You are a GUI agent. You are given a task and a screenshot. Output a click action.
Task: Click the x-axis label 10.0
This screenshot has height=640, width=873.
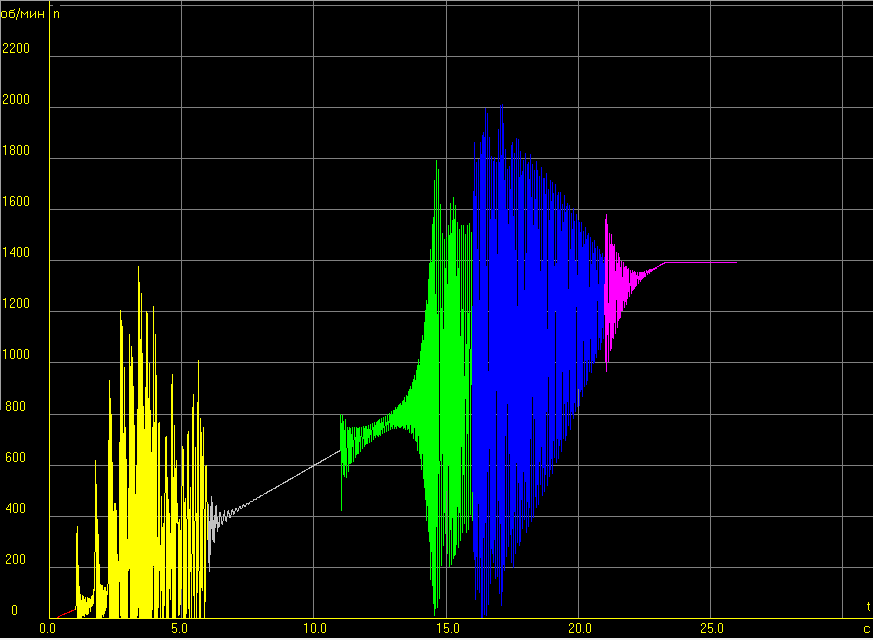315,629
